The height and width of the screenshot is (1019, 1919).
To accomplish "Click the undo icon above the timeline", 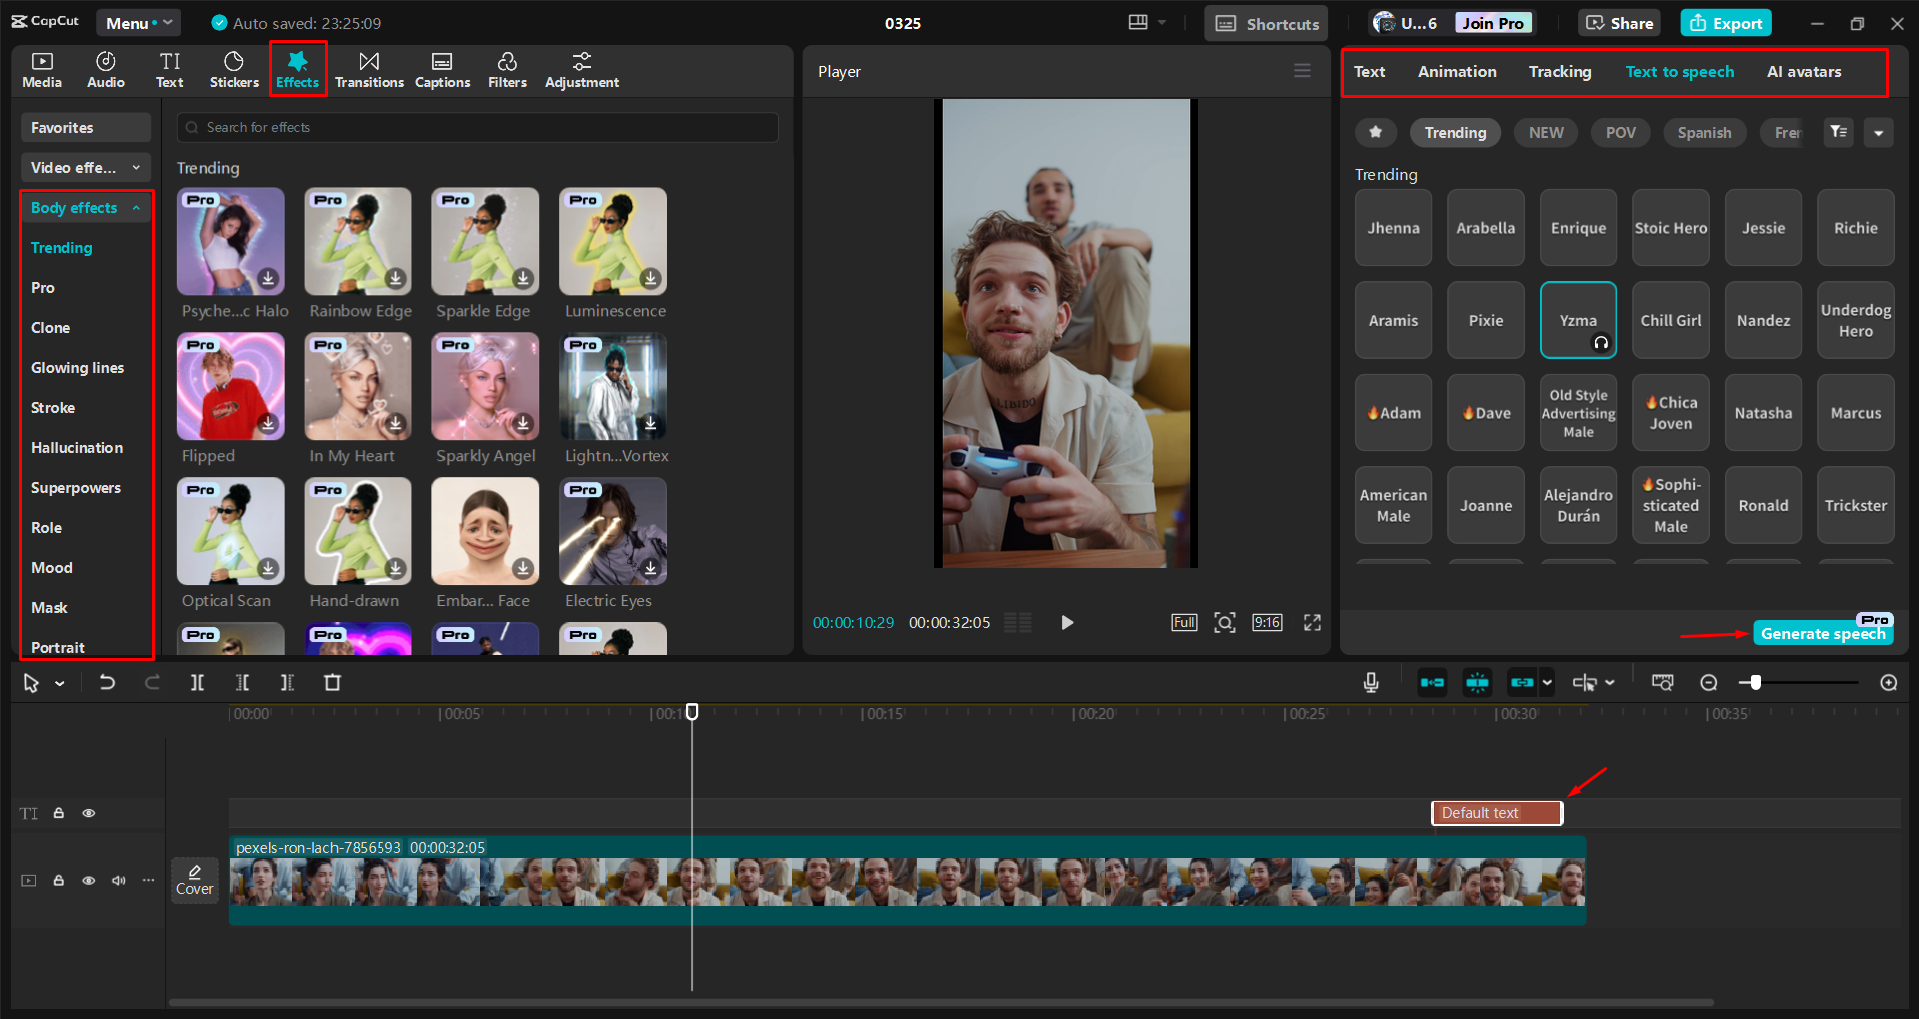I will click(107, 682).
